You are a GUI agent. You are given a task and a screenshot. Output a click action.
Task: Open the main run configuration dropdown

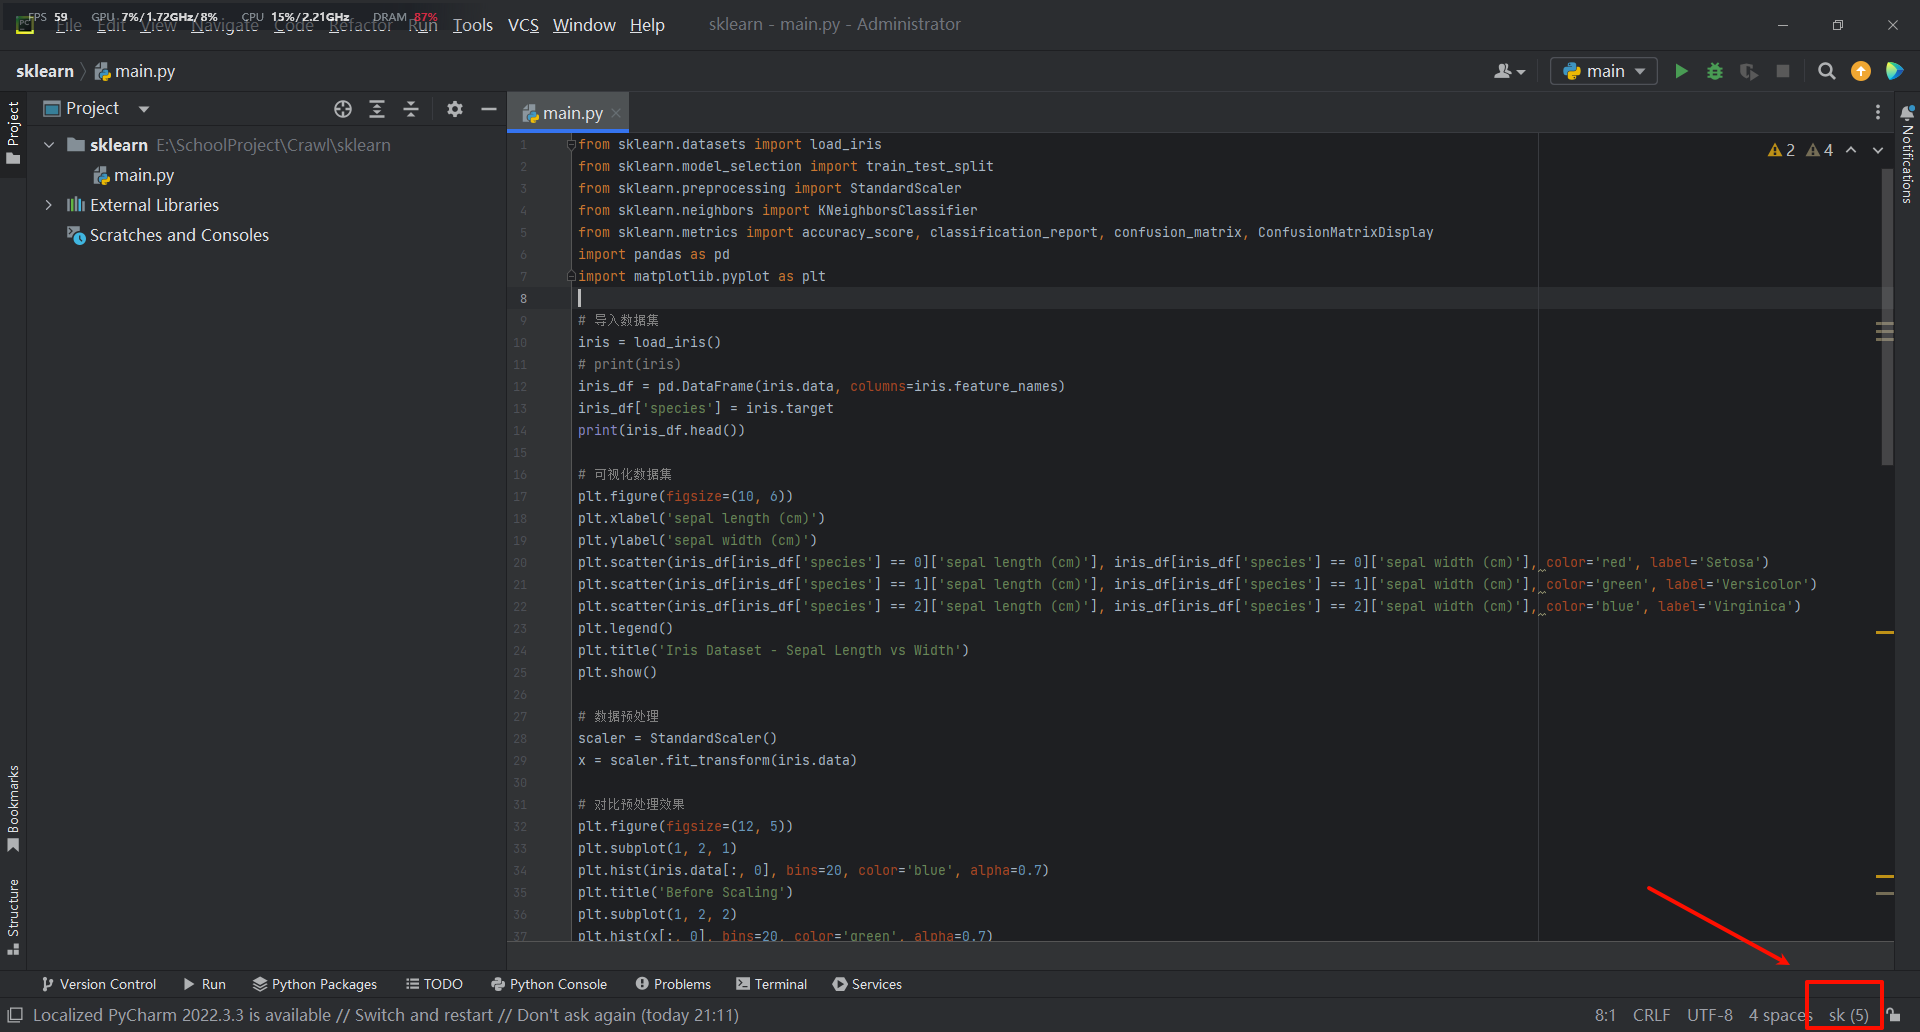coord(1604,71)
